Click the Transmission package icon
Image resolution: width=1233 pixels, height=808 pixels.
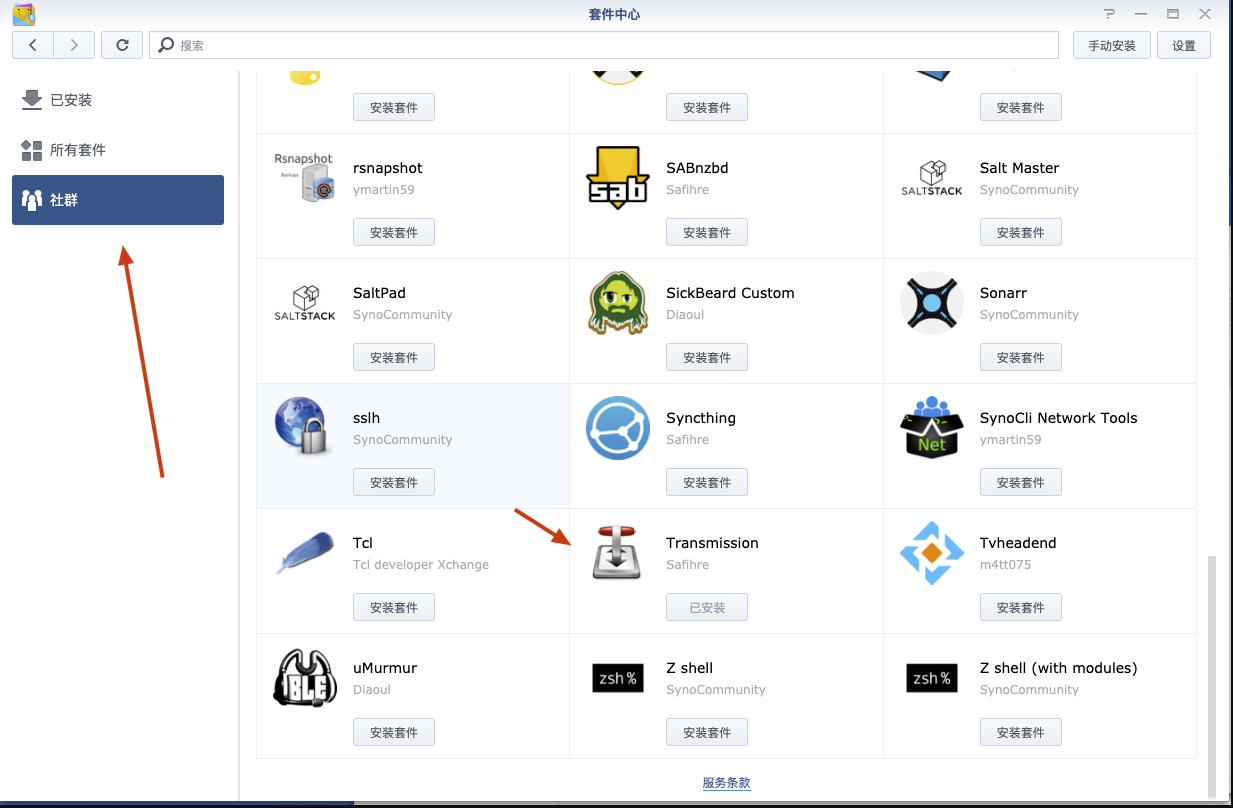pos(617,553)
